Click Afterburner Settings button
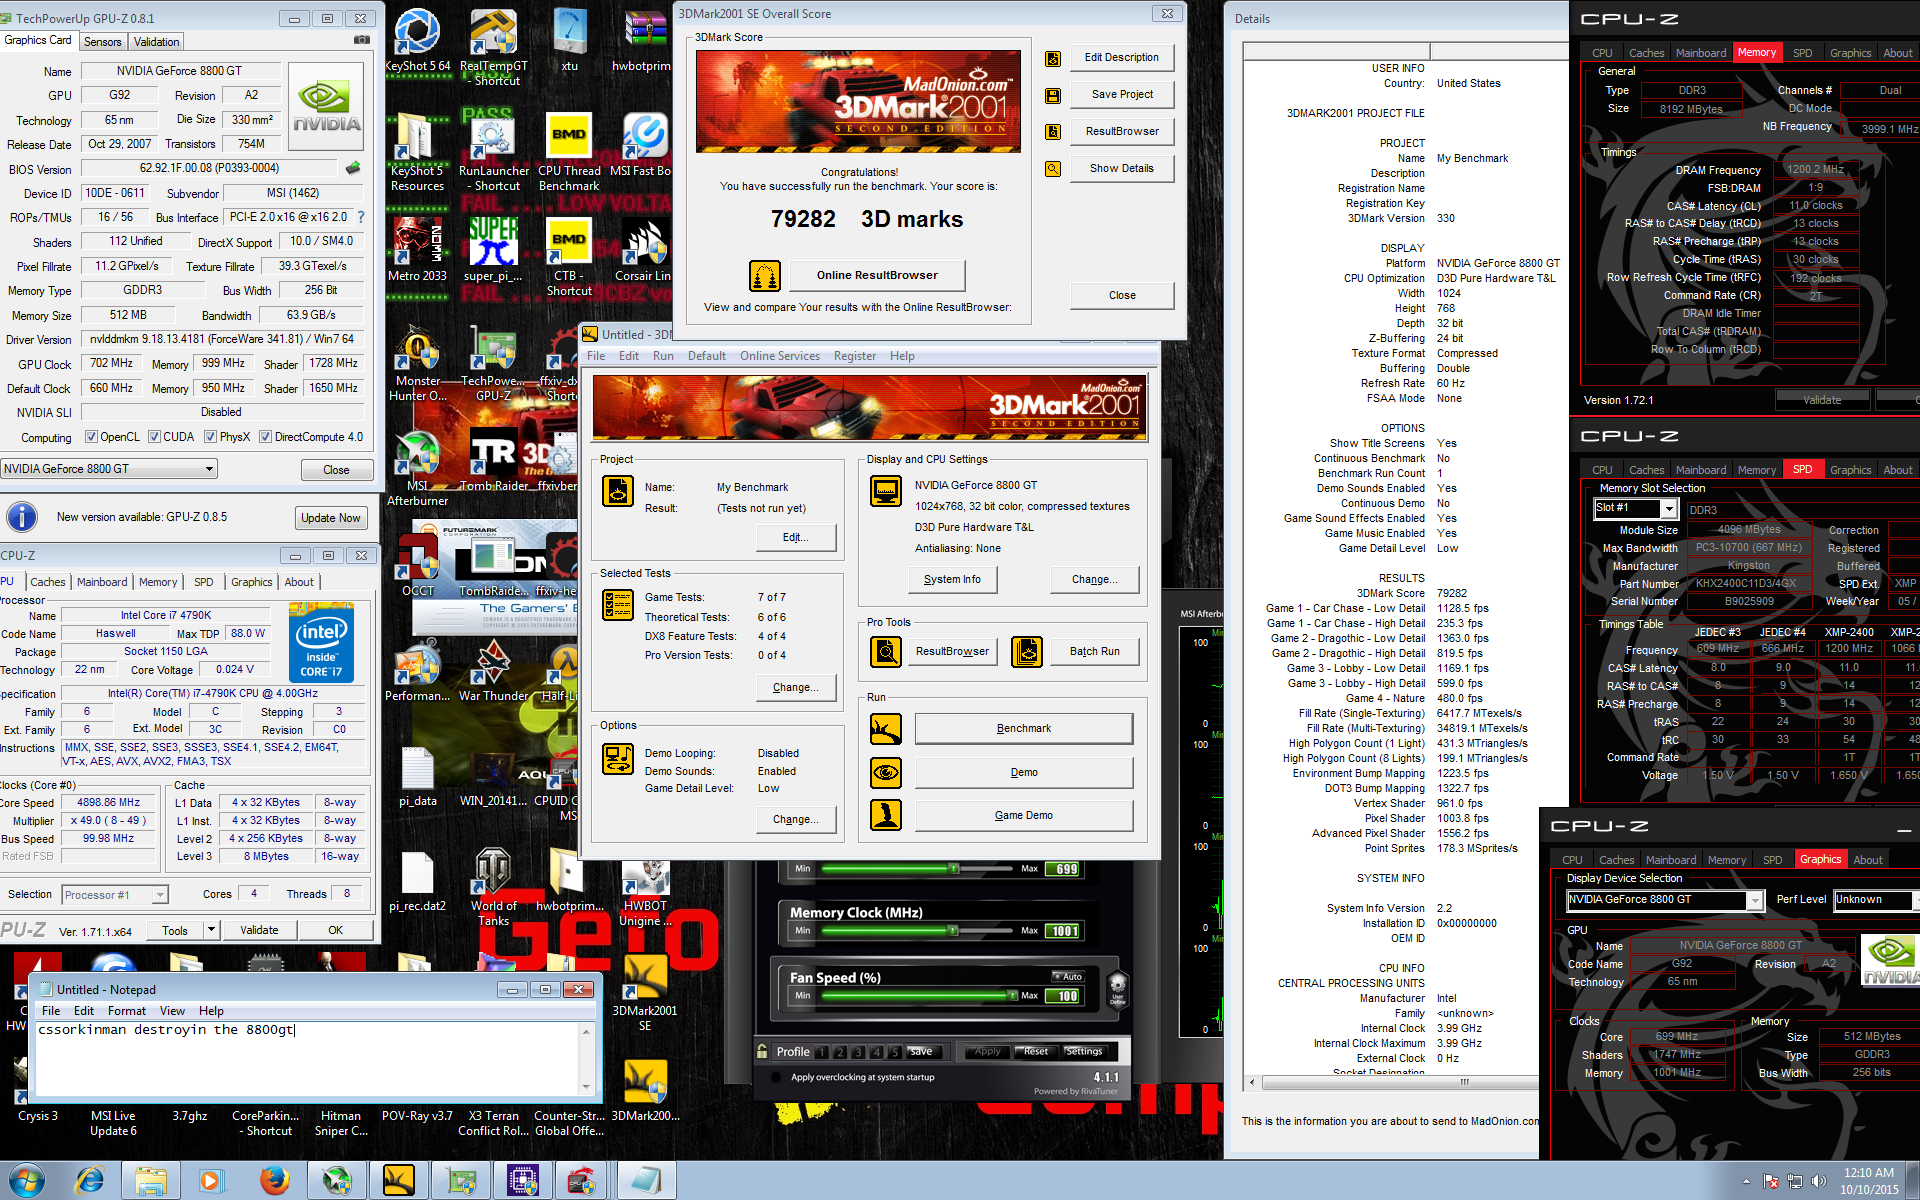This screenshot has width=1920, height=1200. click(1084, 1052)
